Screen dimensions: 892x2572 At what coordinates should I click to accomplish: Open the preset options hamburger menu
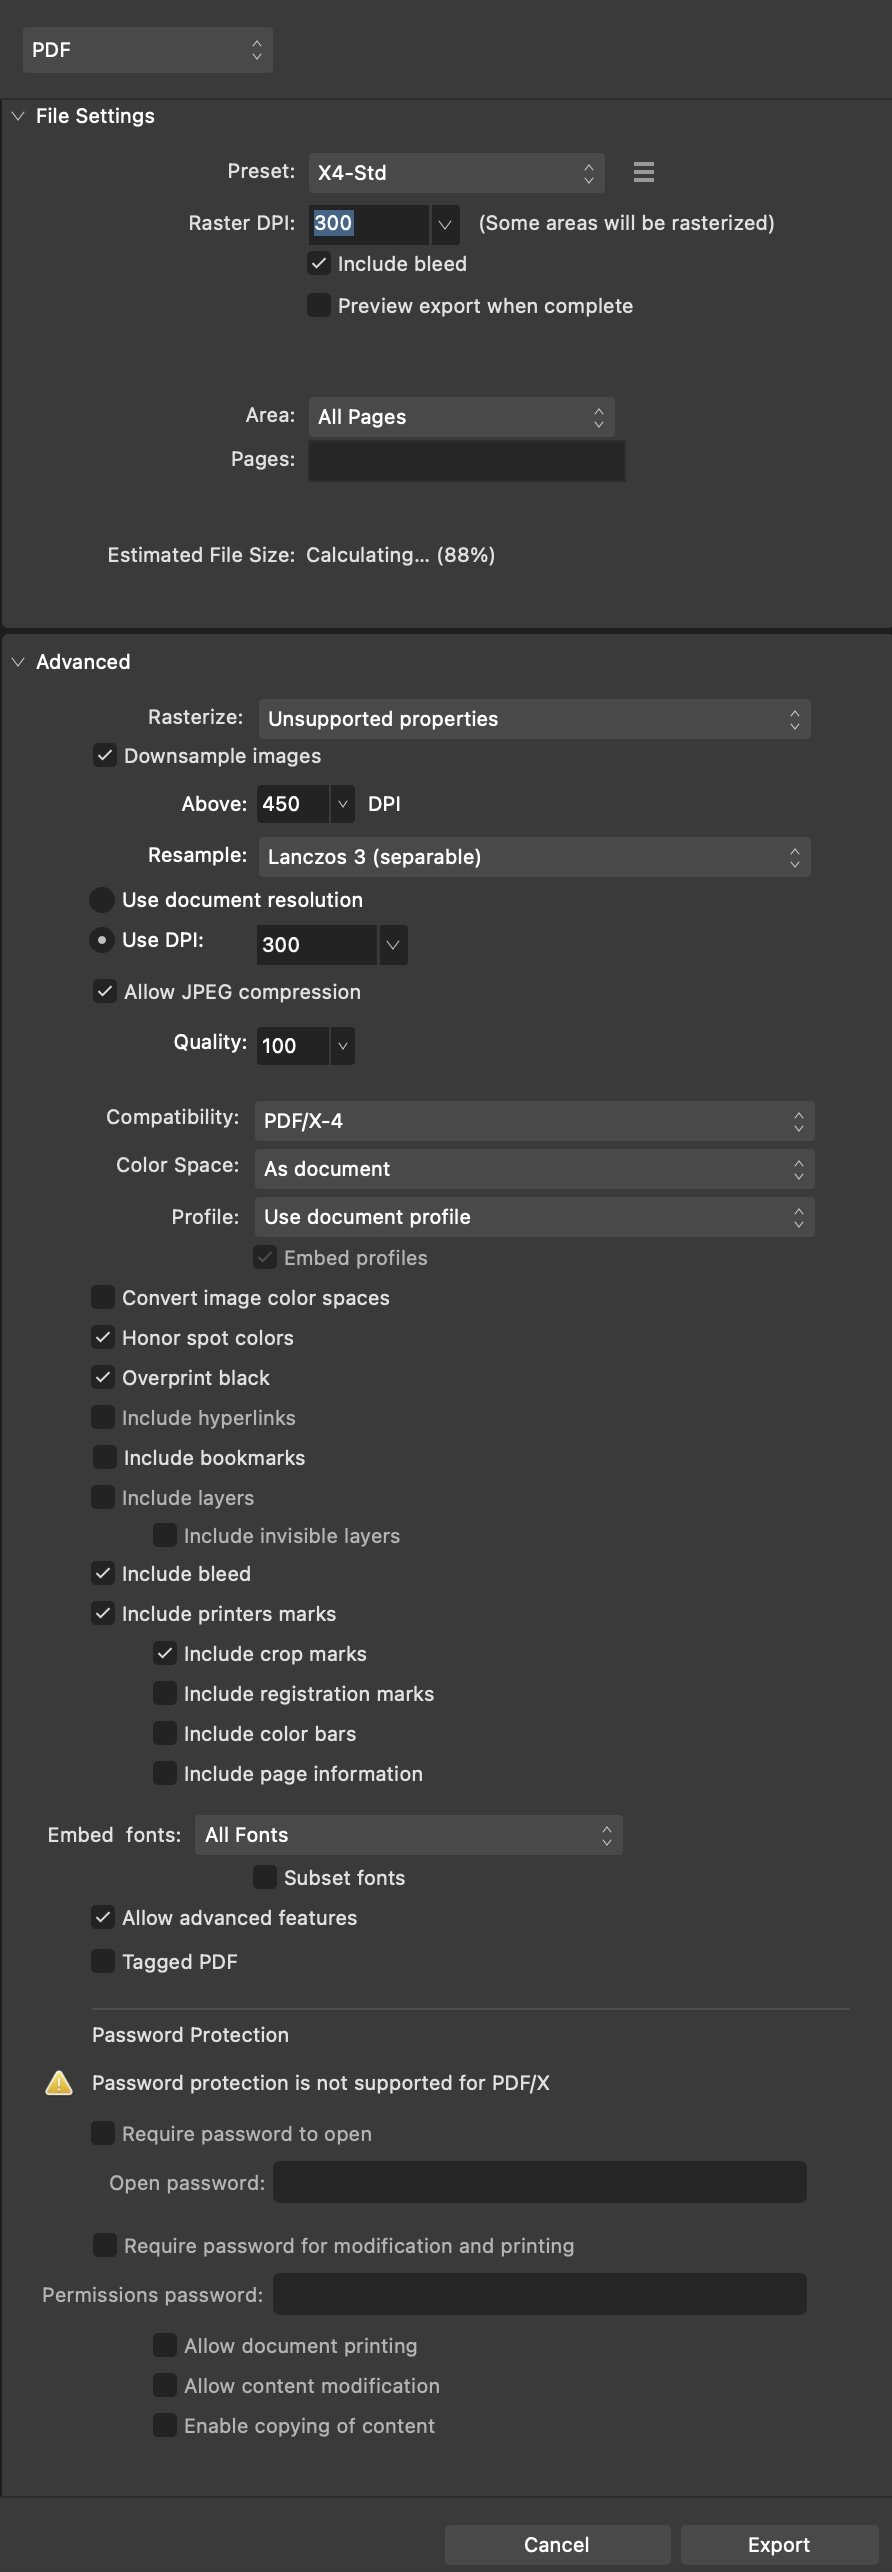pos(644,172)
